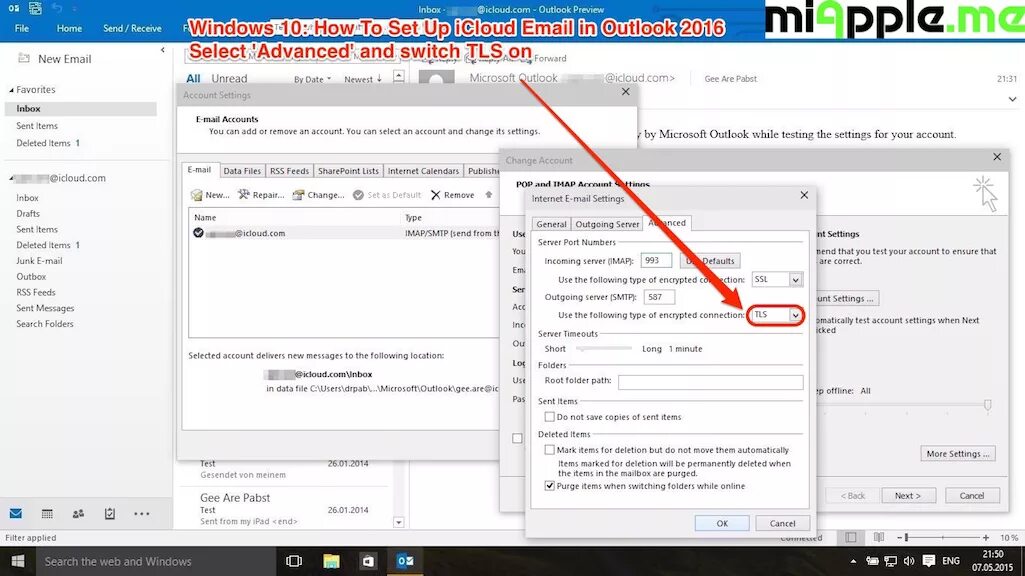The width and height of the screenshot is (1025, 576).
Task: Open IMAP encrypted connection SSL dropdown
Action: pyautogui.click(x=796, y=280)
